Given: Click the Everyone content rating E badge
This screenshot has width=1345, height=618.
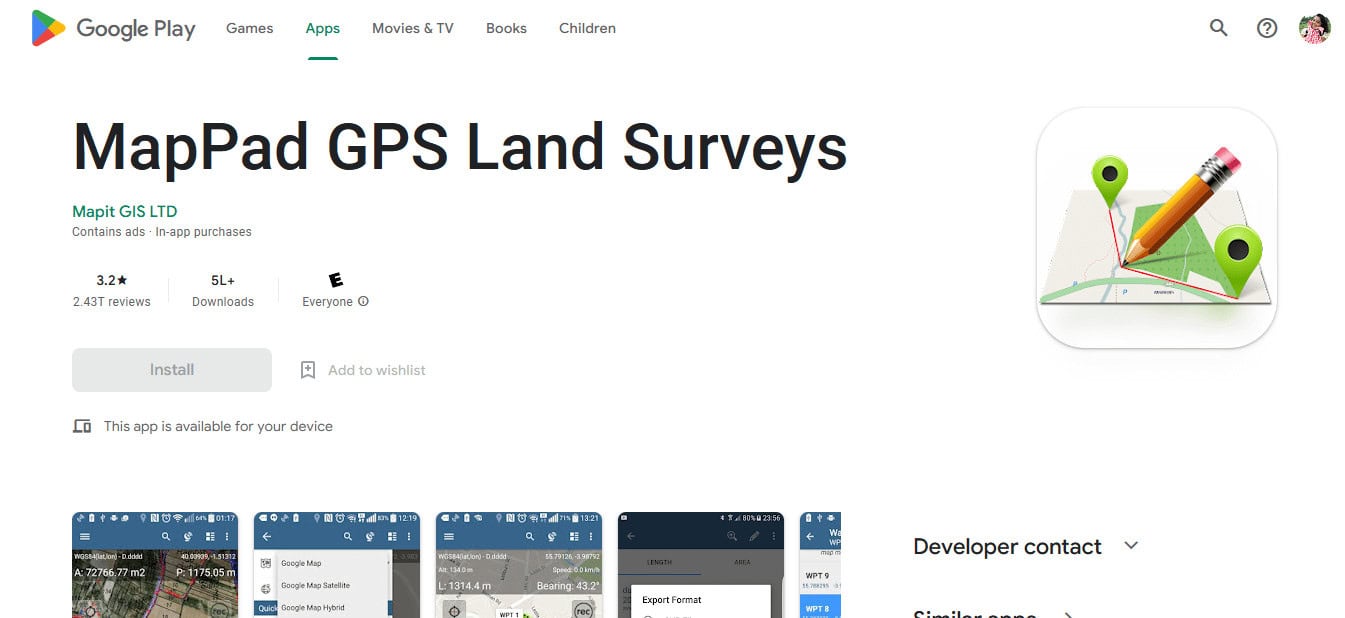Looking at the screenshot, I should (335, 280).
